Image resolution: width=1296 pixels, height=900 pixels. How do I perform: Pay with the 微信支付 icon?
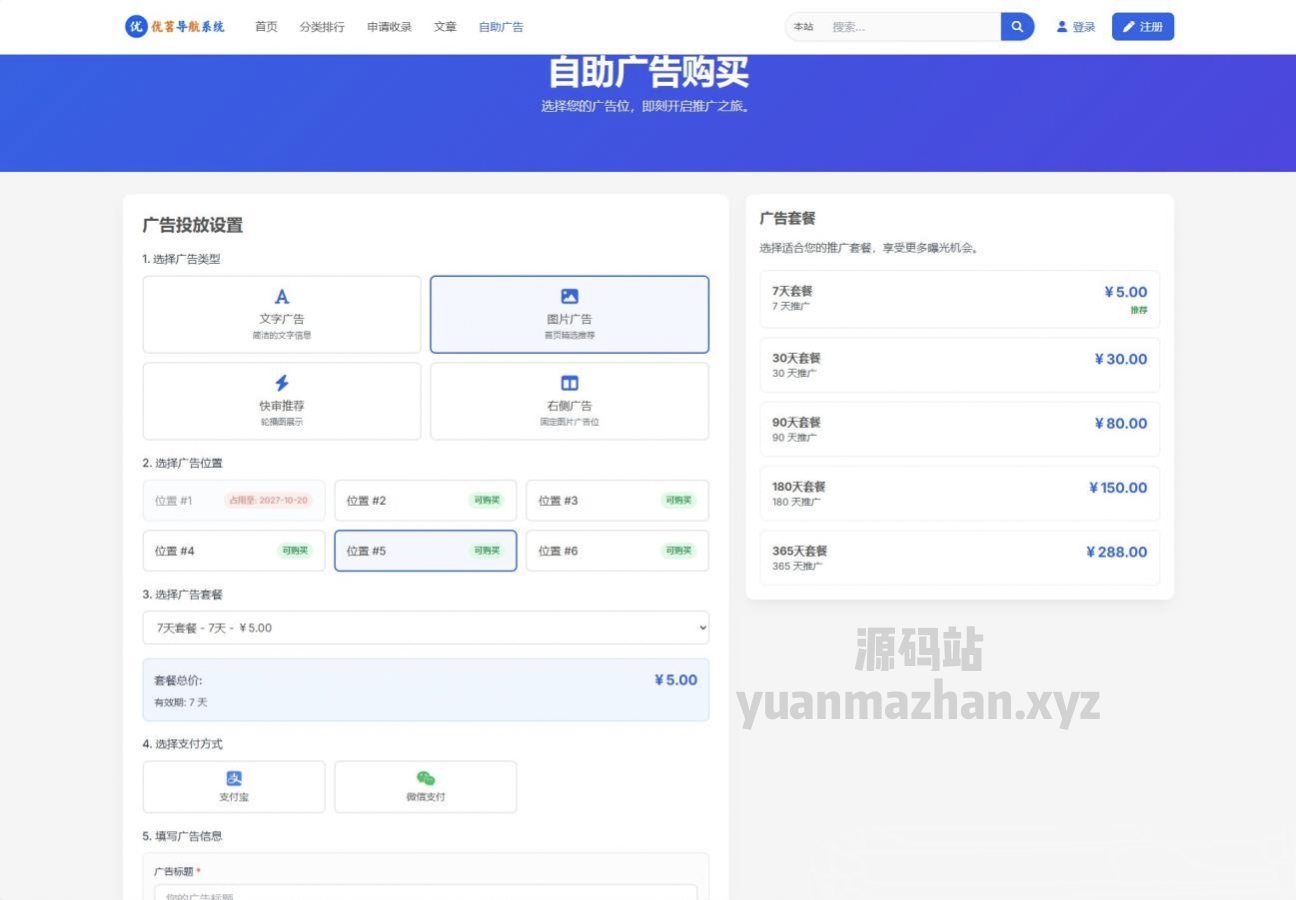click(x=426, y=778)
